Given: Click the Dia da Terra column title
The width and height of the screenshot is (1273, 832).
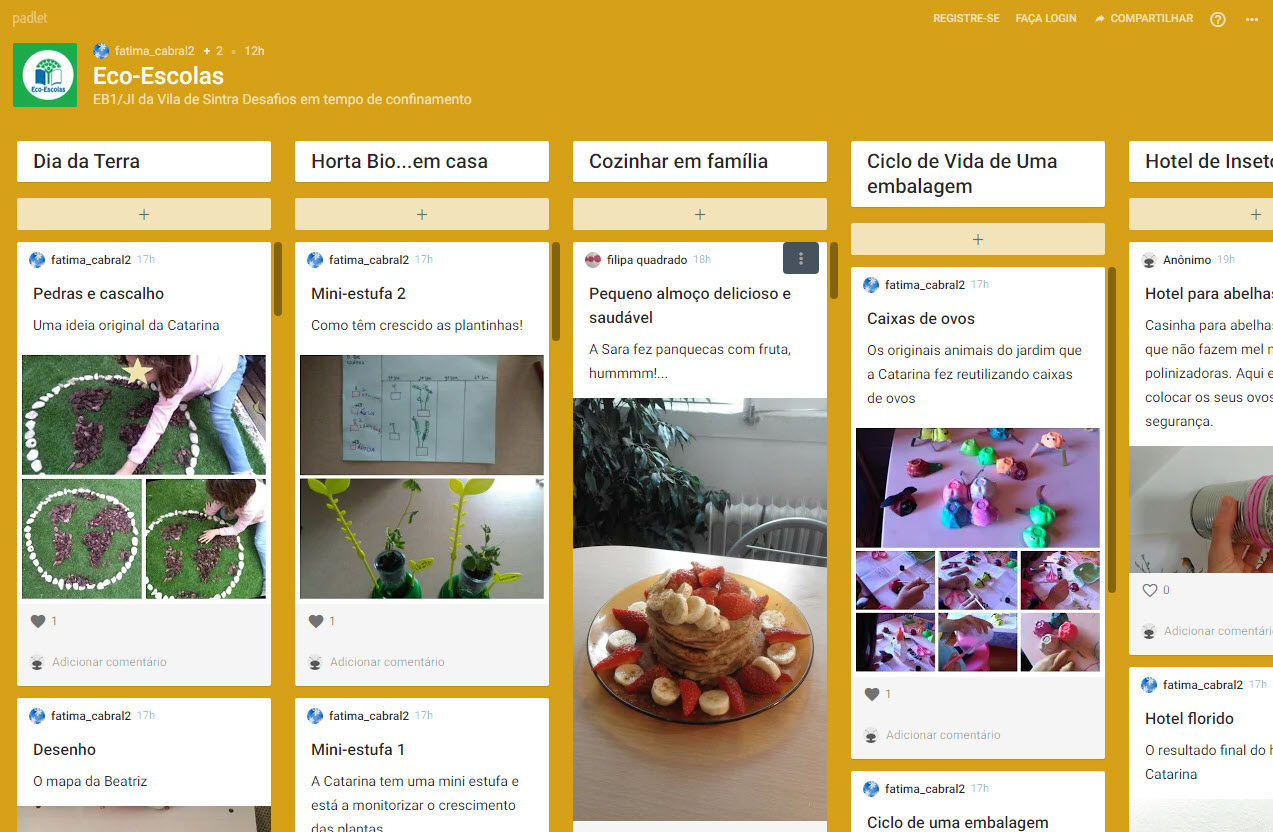Looking at the screenshot, I should 86,161.
